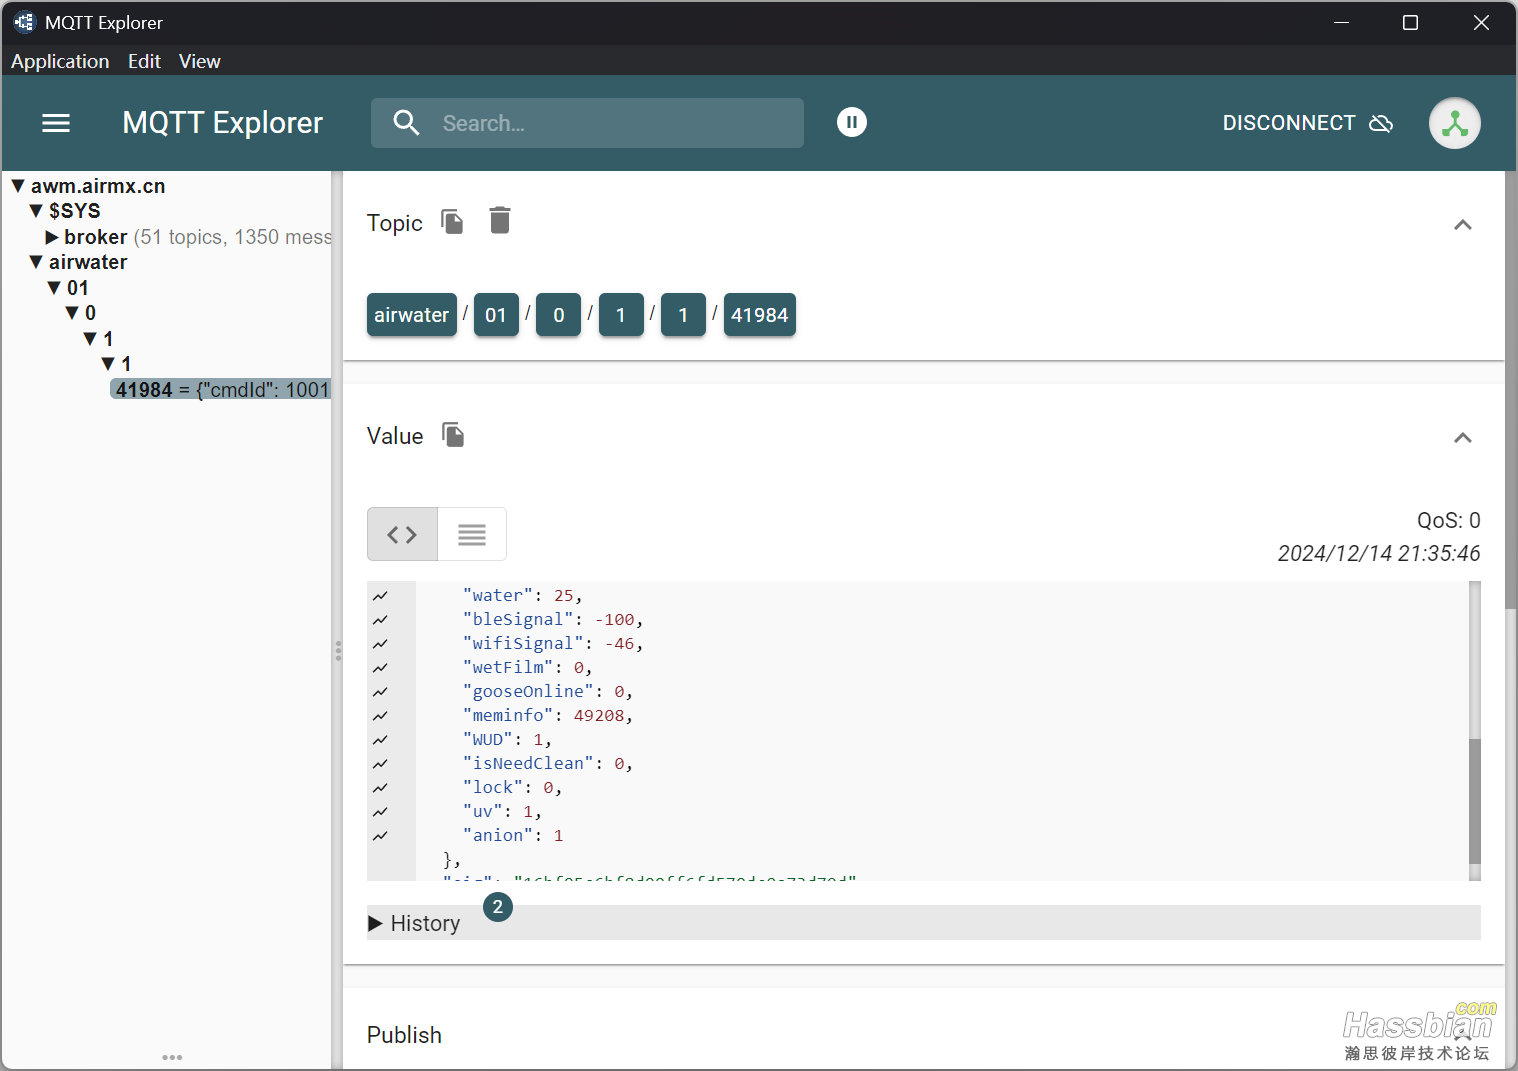
Task: Show chart for isNeedClean value
Action: click(380, 764)
